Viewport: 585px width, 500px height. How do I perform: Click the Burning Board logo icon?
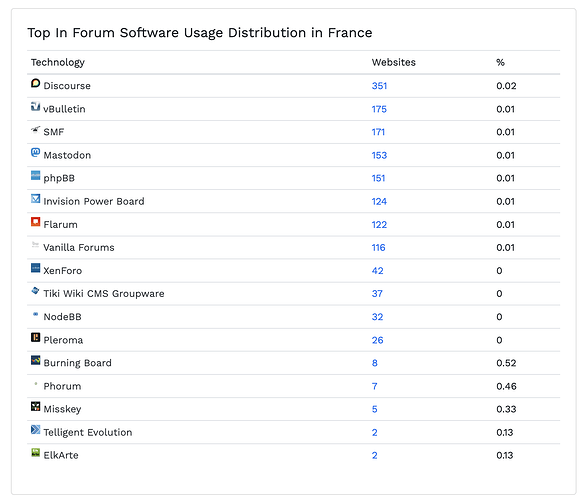(x=35, y=360)
